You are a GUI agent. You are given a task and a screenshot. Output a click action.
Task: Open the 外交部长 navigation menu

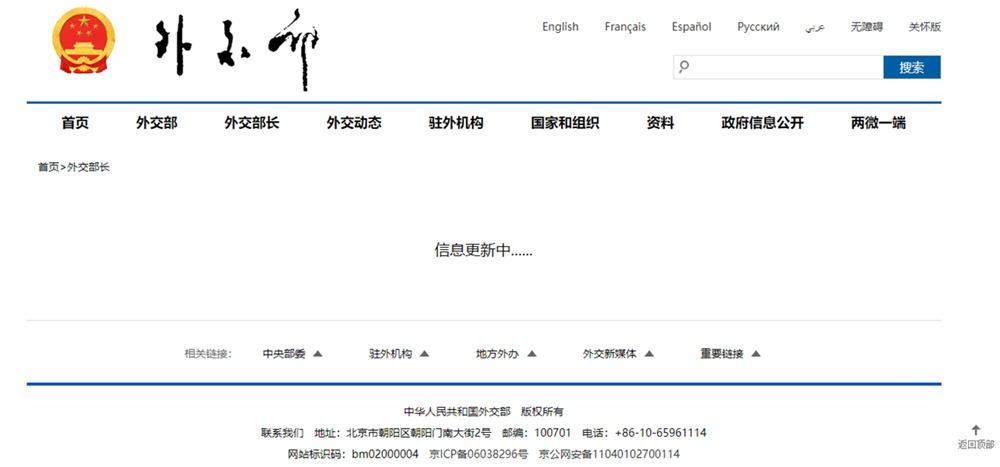coord(251,123)
